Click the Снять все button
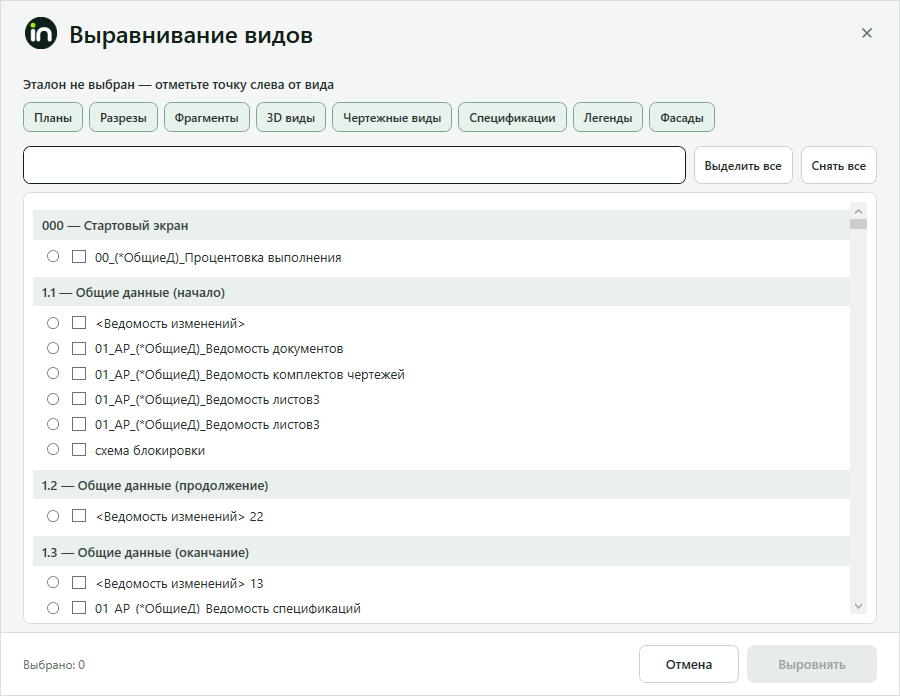Image resolution: width=900 pixels, height=696 pixels. [839, 165]
